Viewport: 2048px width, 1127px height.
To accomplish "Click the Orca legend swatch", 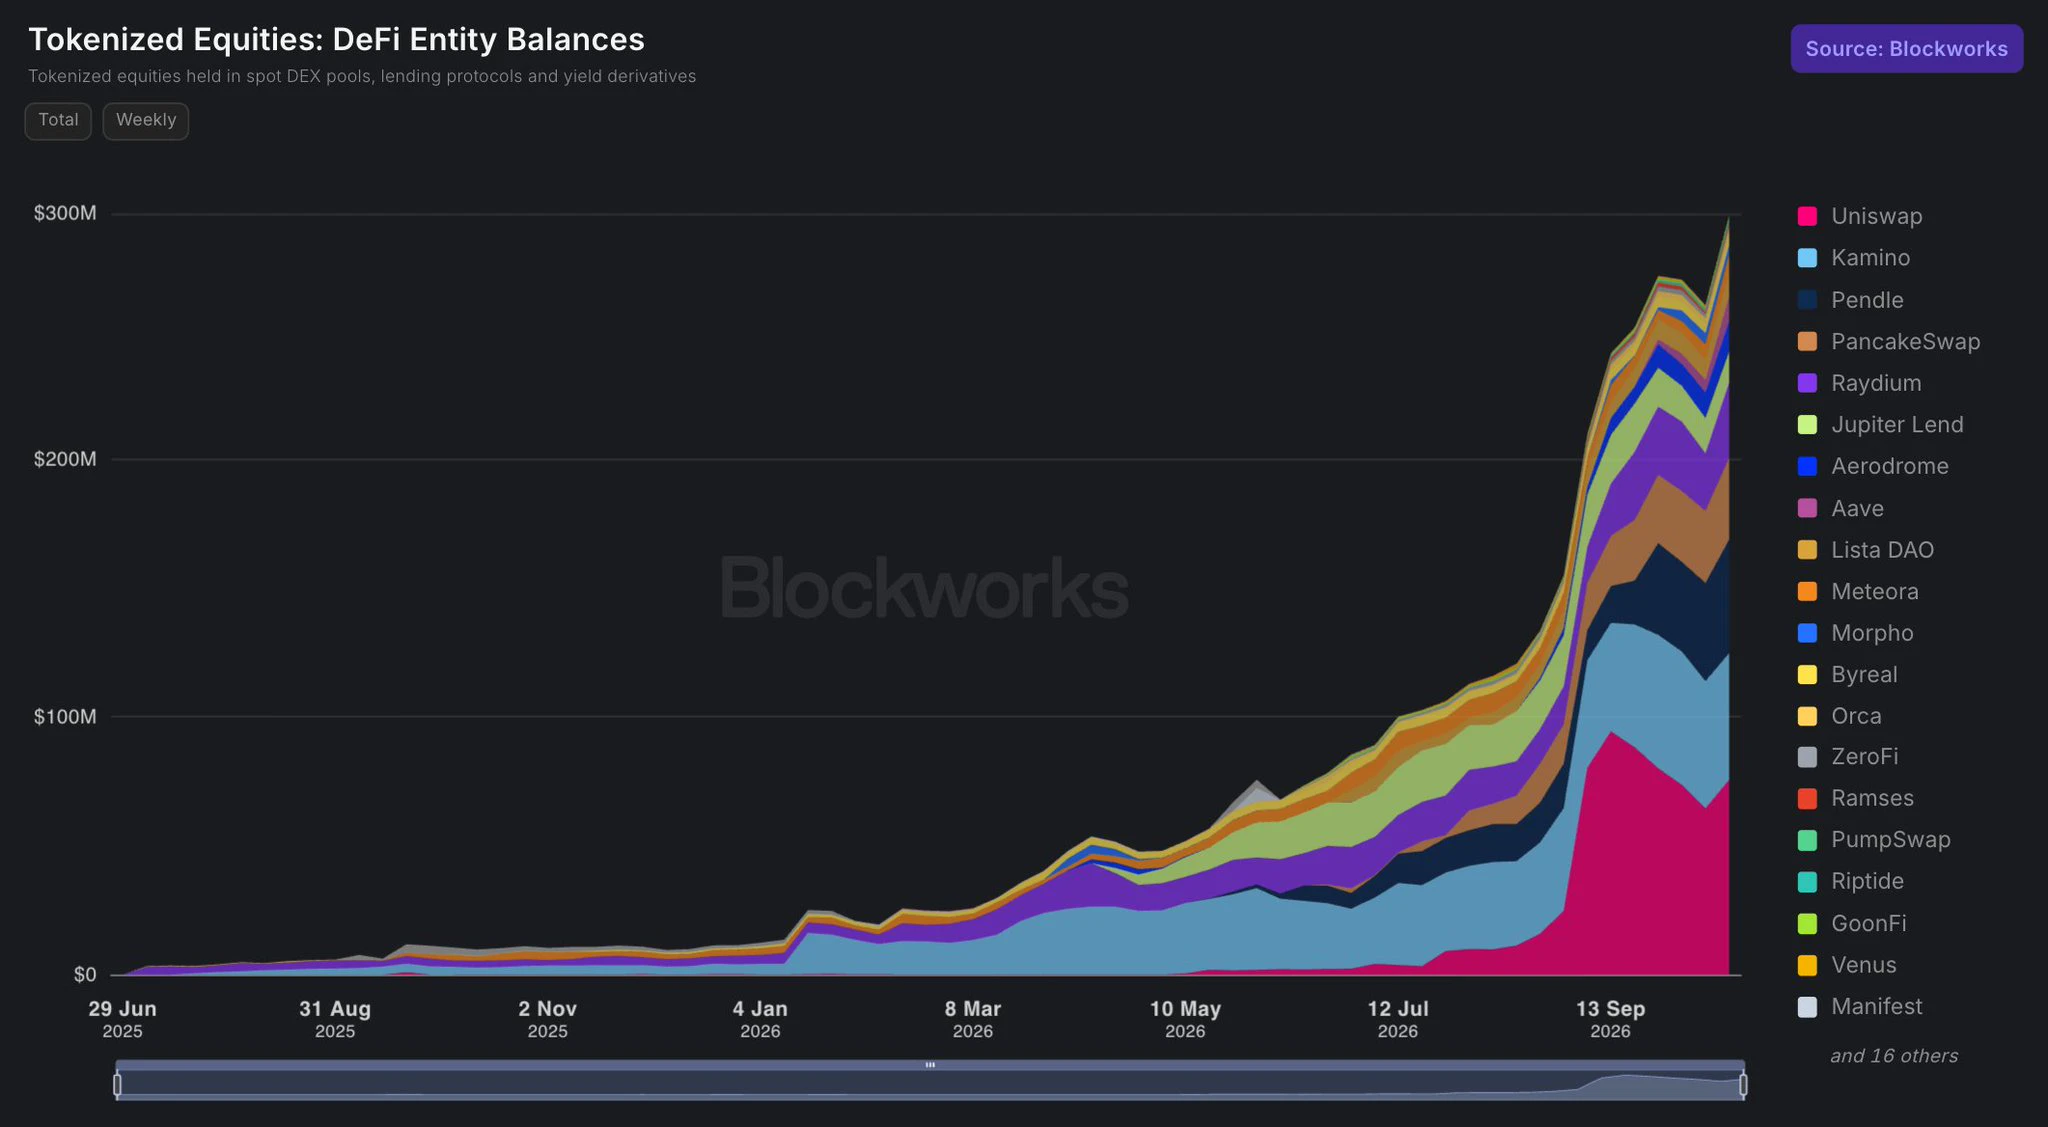I will click(x=1807, y=716).
